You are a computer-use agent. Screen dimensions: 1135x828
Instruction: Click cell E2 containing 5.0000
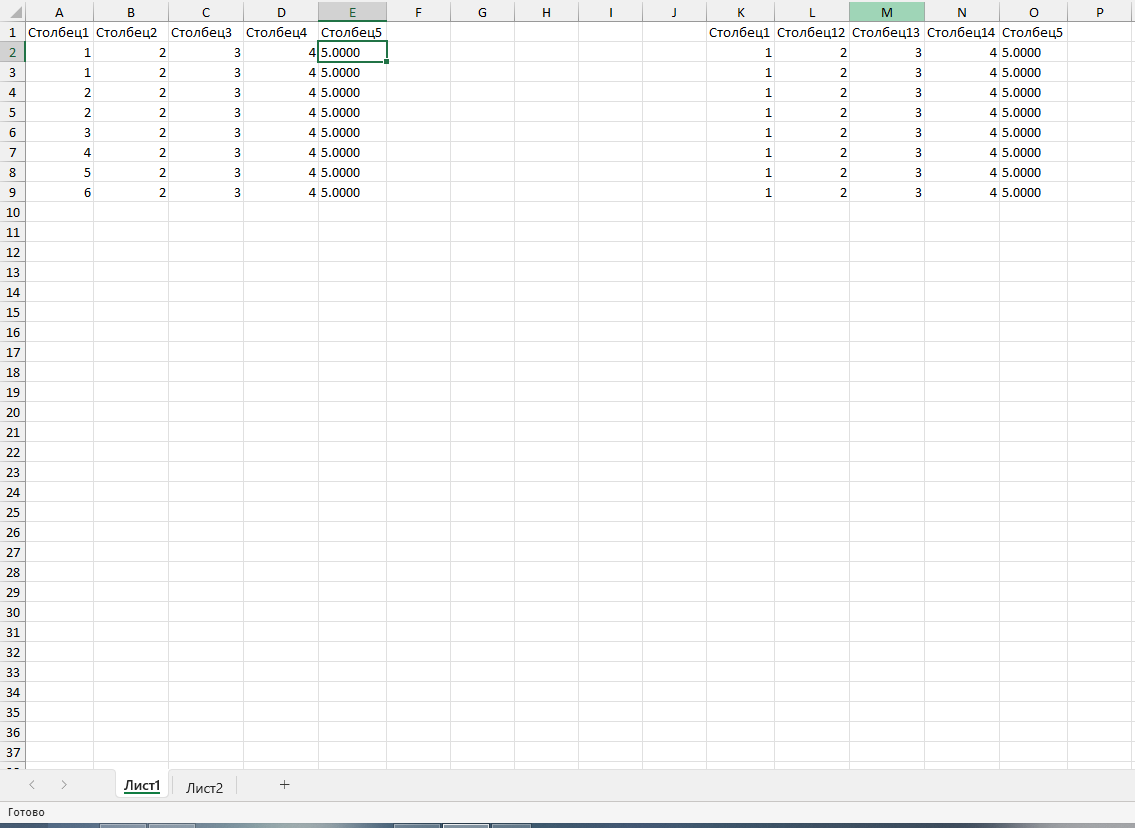coord(351,52)
